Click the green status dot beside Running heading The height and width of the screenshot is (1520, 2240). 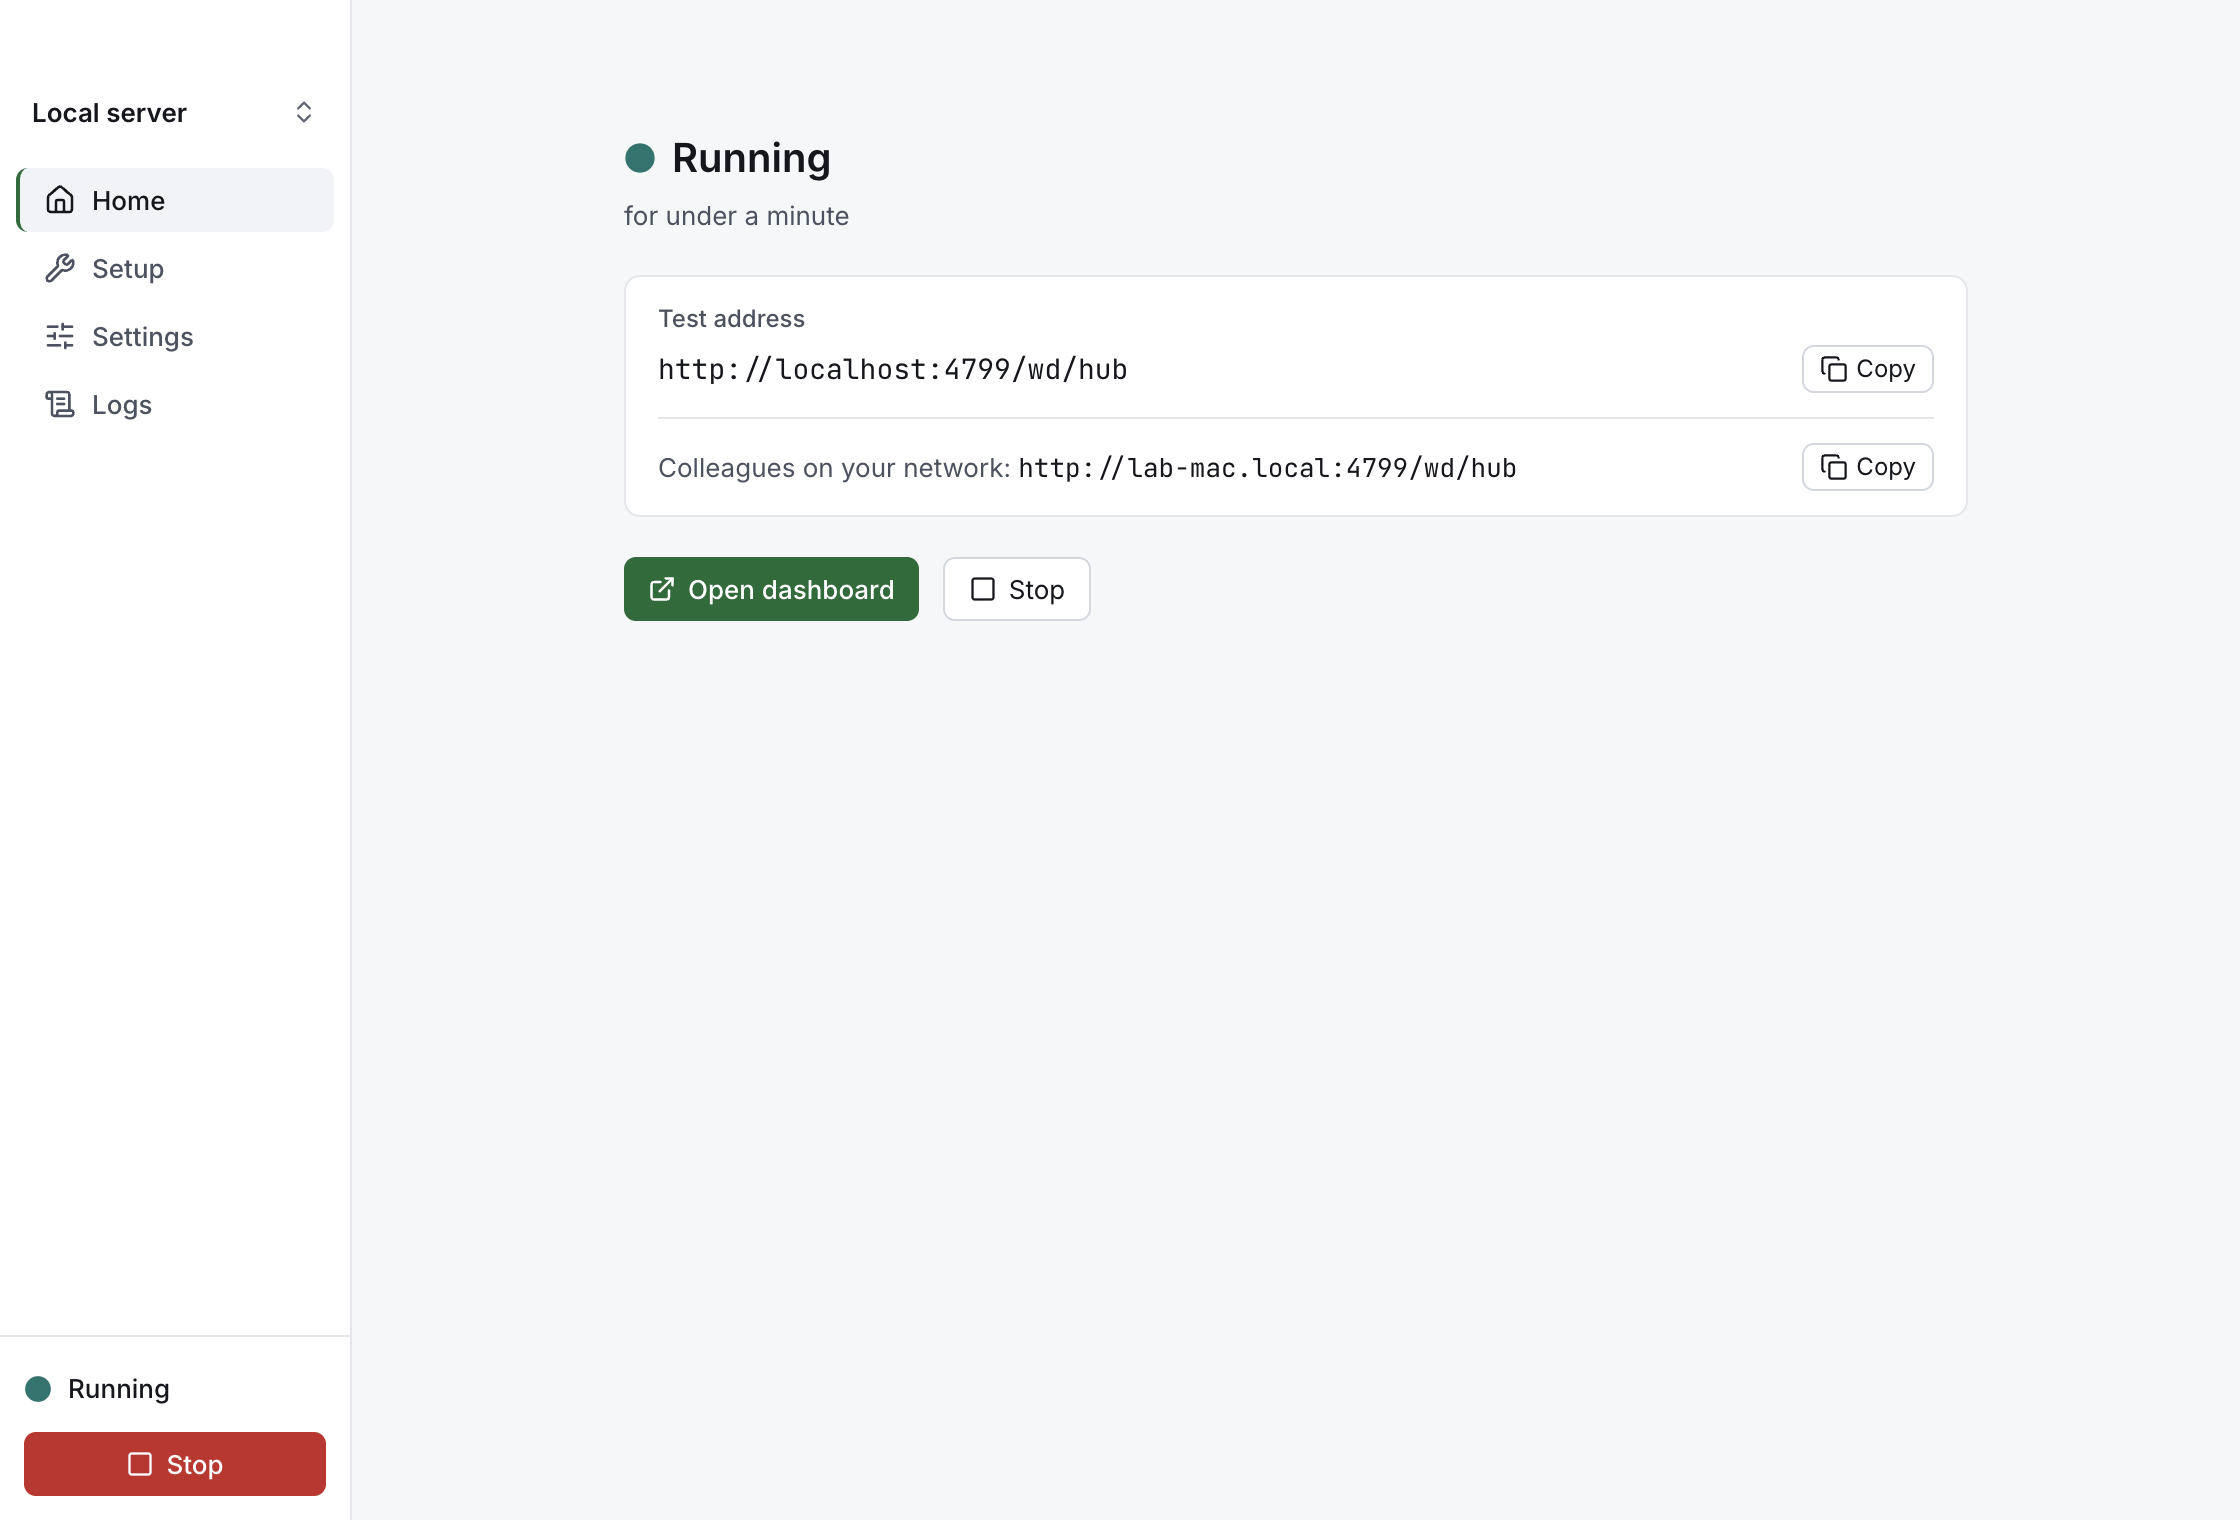click(x=640, y=158)
